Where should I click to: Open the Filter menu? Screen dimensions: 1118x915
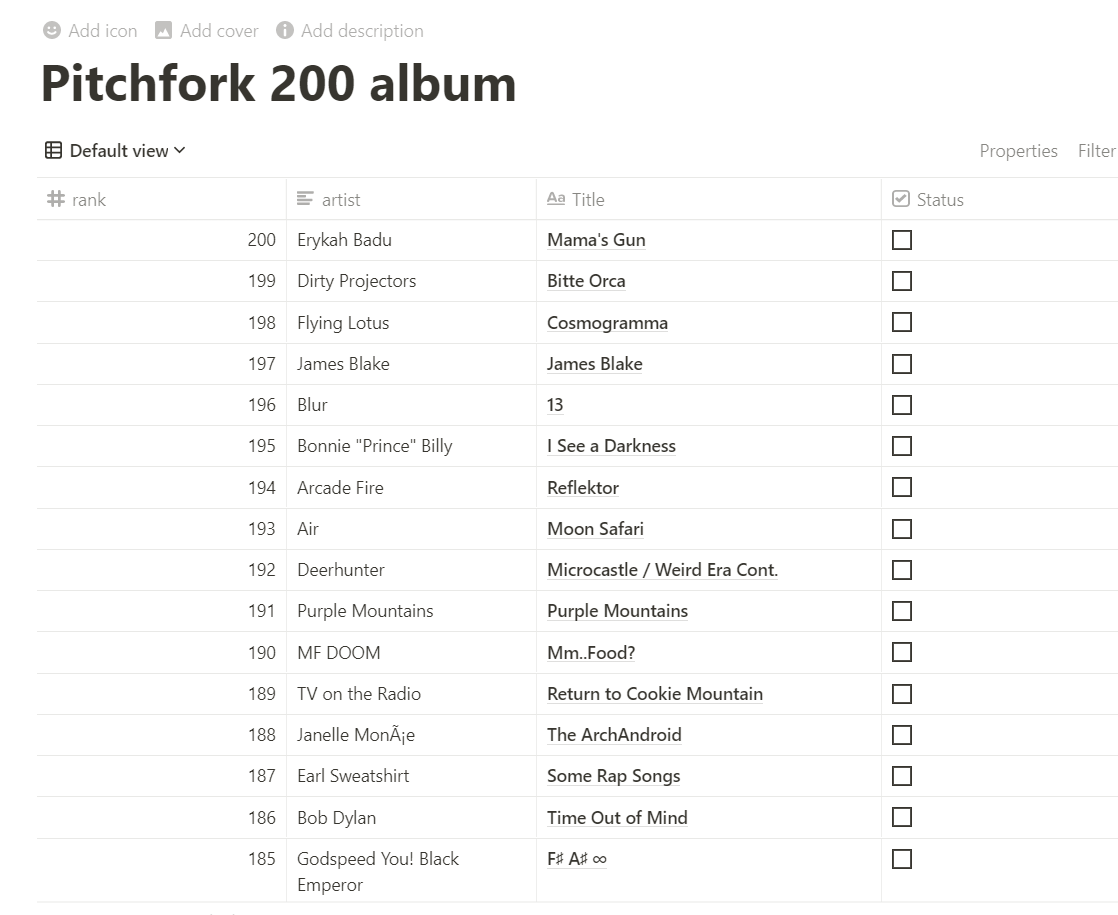point(1096,150)
